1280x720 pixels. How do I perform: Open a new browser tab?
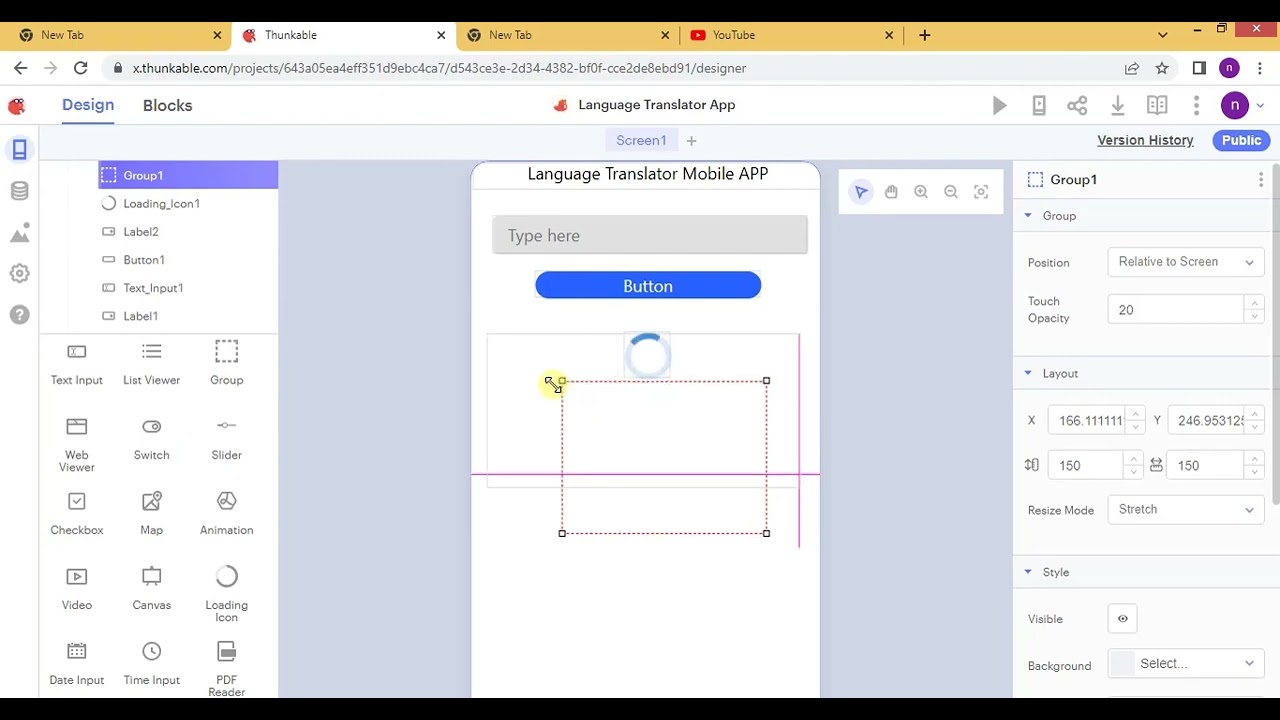pyautogui.click(x=924, y=35)
